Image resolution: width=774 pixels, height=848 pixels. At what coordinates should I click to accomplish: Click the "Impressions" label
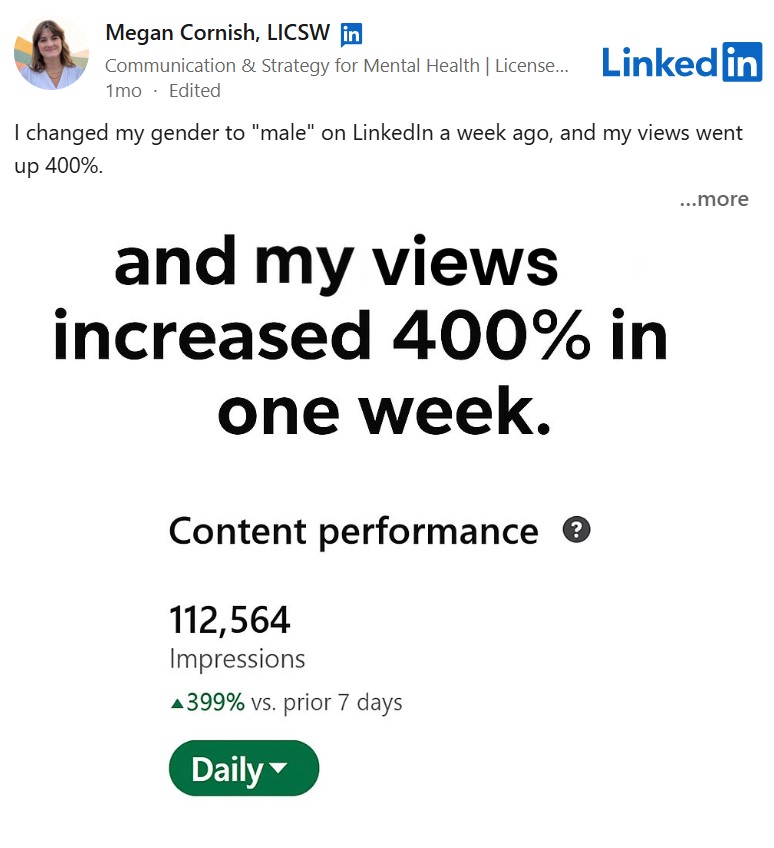(237, 659)
